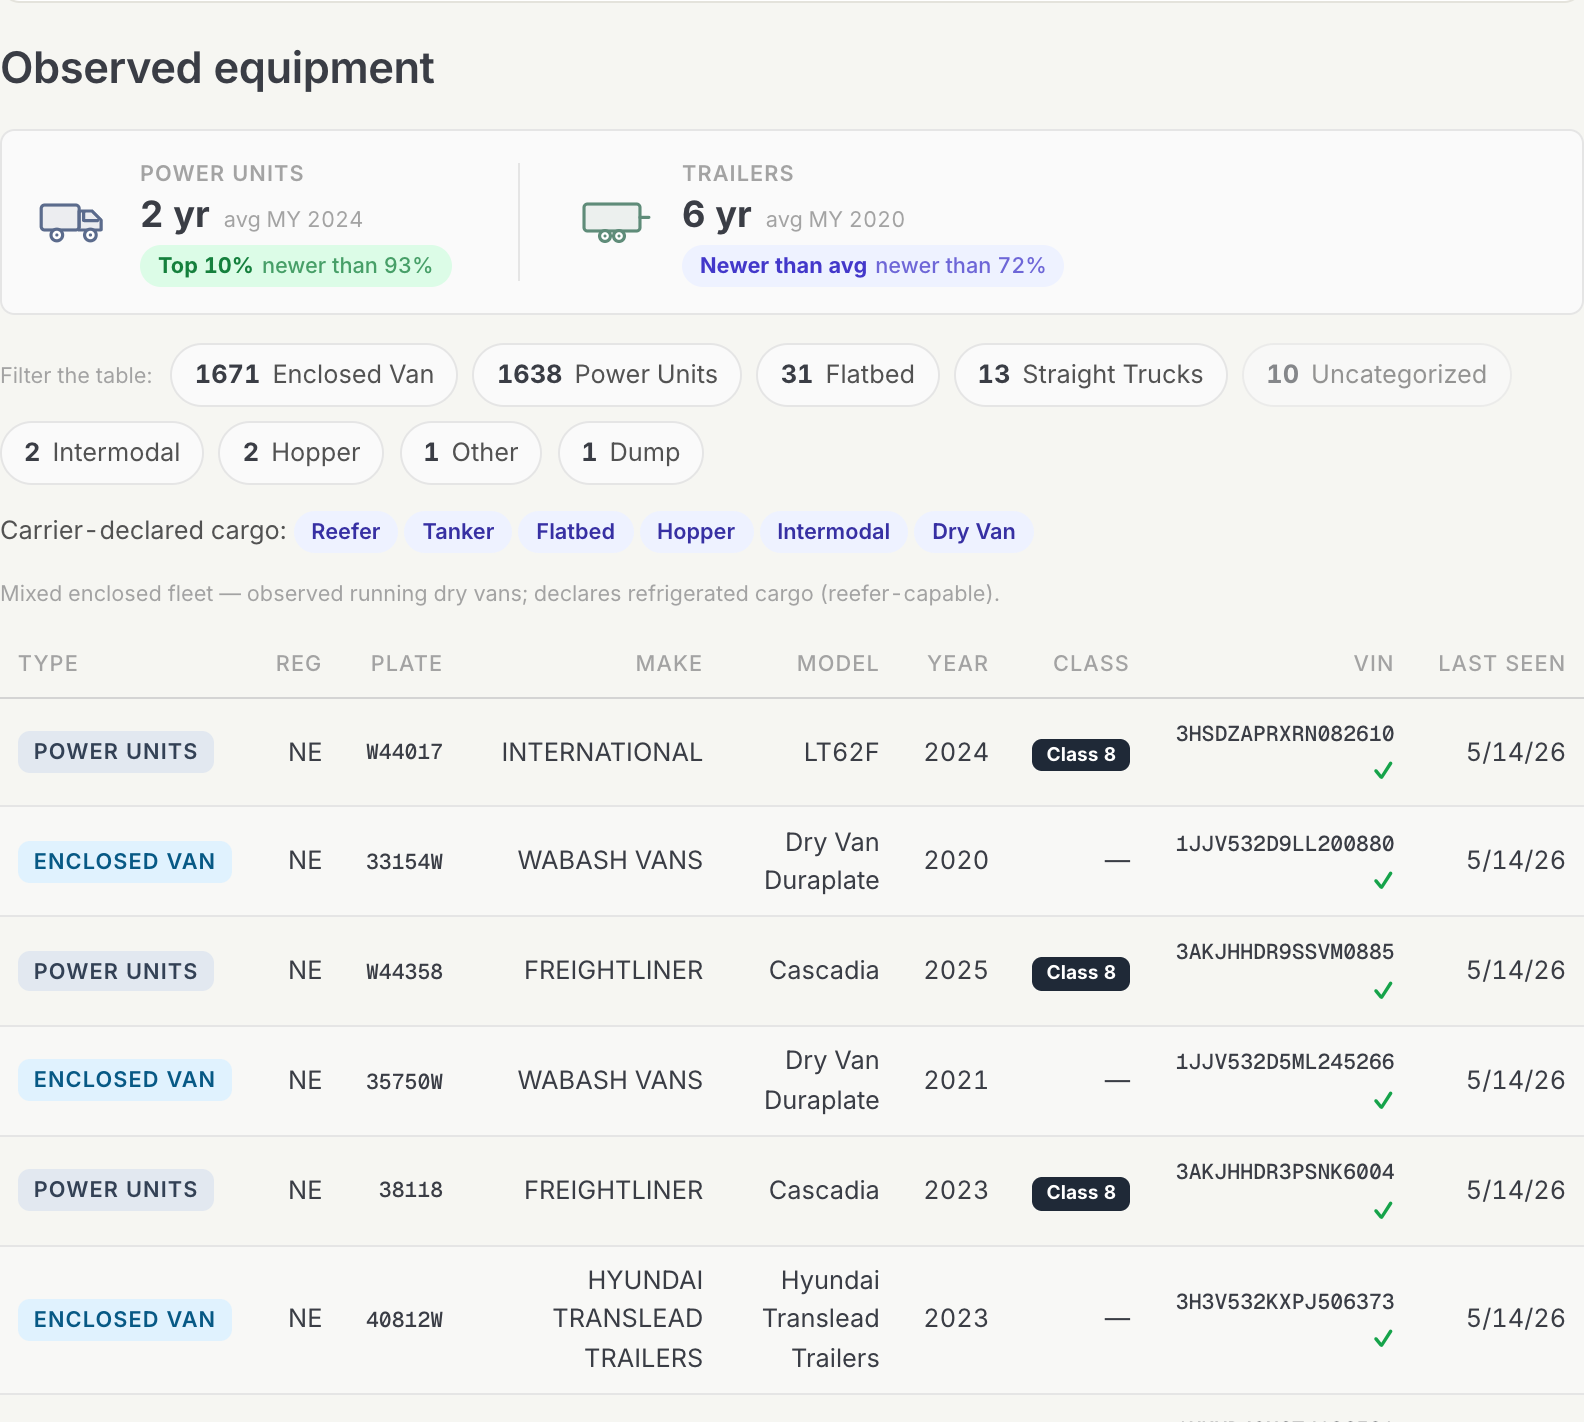Select plate 38118

(411, 1190)
